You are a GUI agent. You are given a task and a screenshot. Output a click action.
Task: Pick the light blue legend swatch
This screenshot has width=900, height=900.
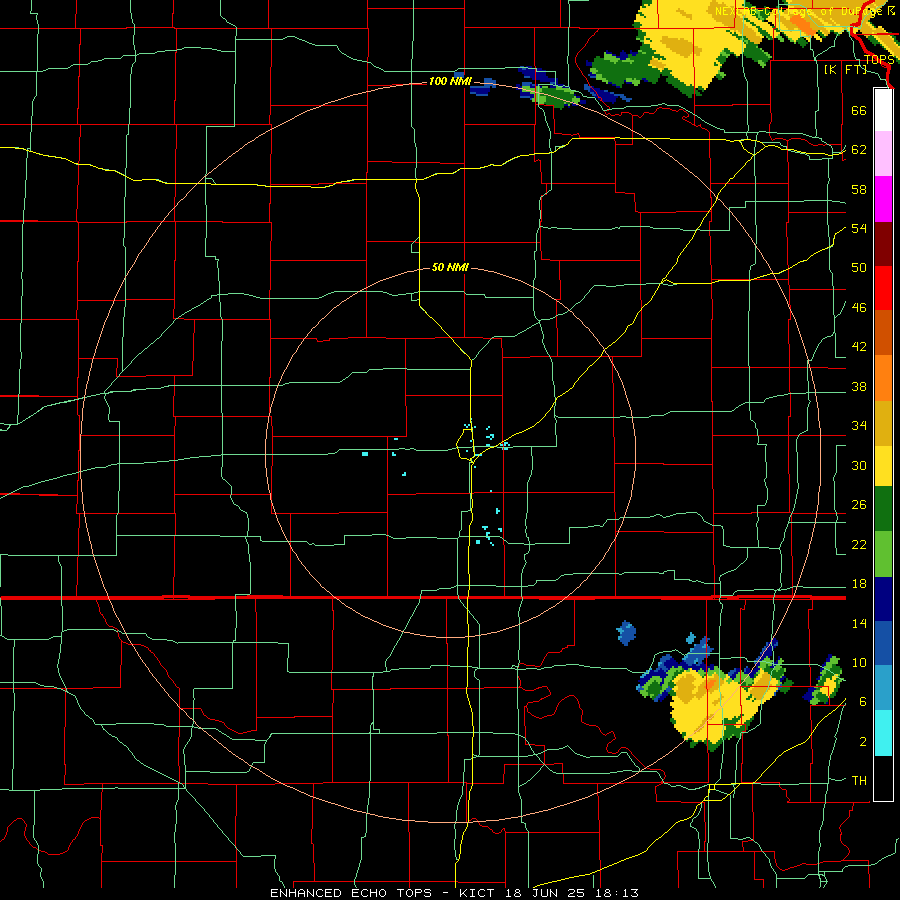(x=883, y=688)
